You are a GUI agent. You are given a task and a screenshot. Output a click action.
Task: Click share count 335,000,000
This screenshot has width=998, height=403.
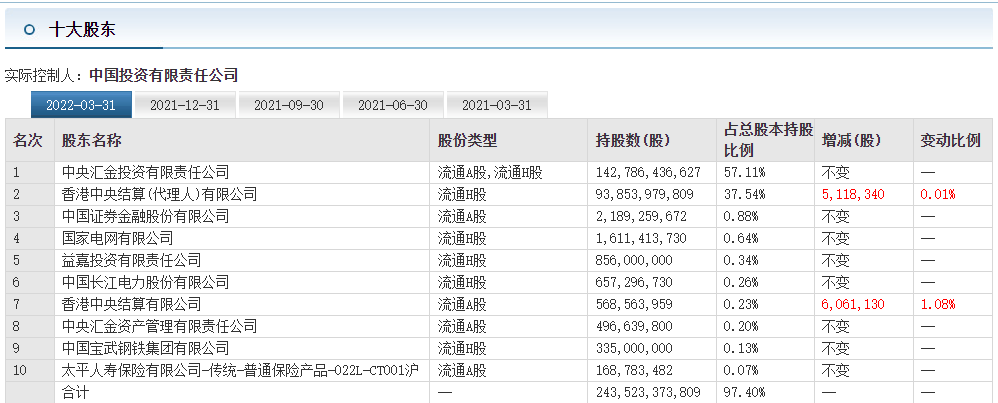tap(634, 349)
